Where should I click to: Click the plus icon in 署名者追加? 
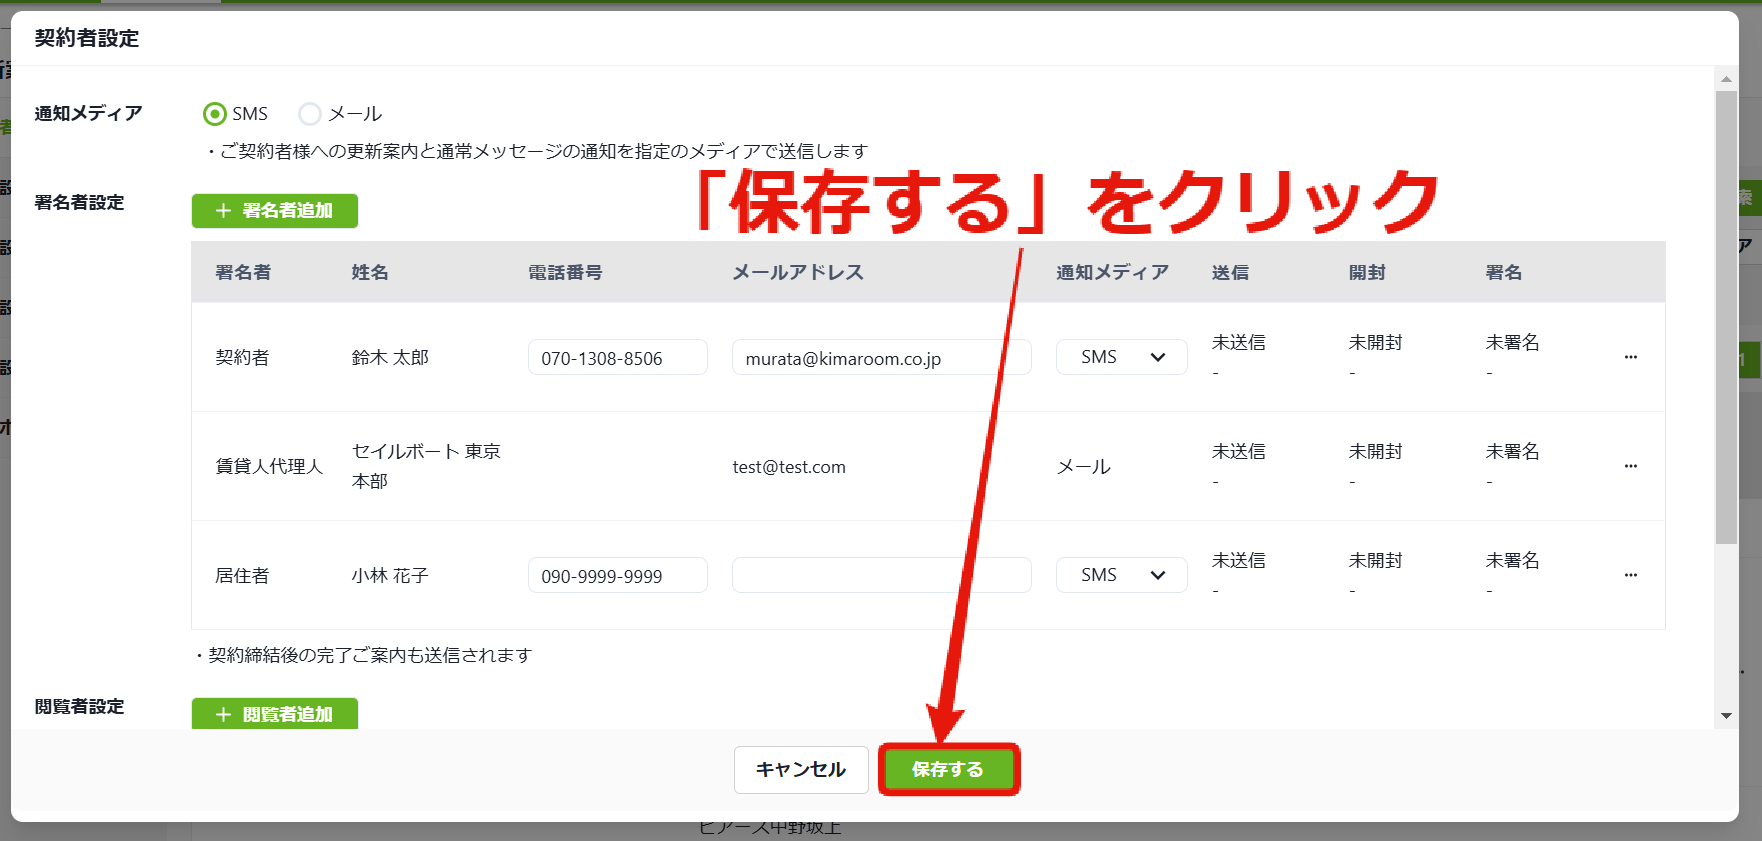[x=223, y=211]
